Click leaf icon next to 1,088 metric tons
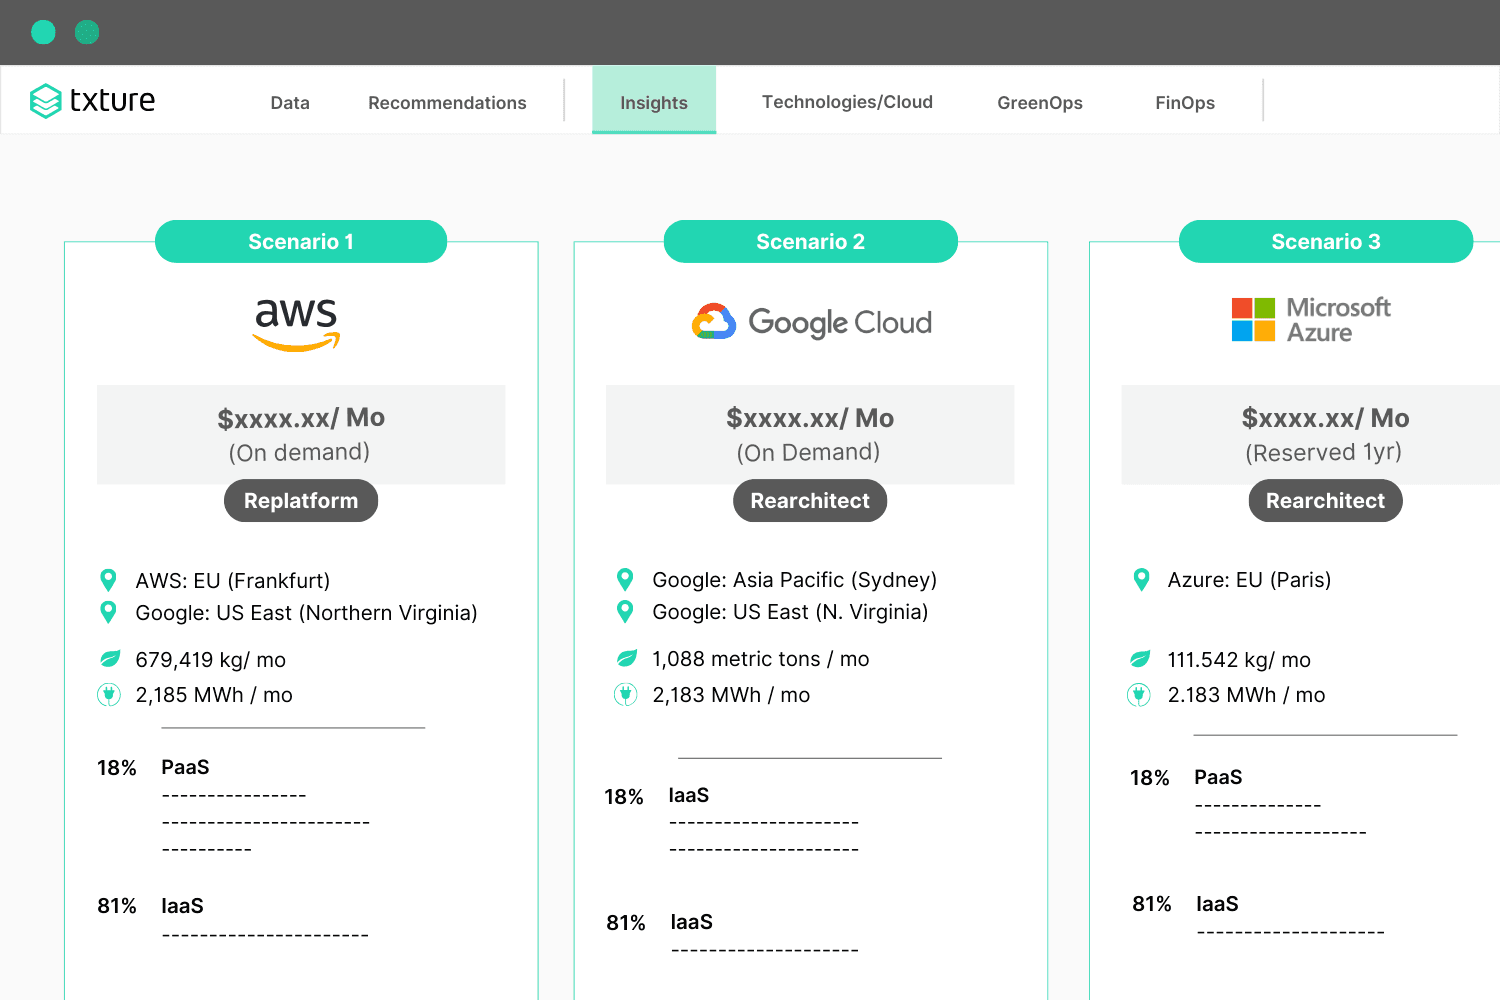The width and height of the screenshot is (1500, 1000). pyautogui.click(x=627, y=658)
